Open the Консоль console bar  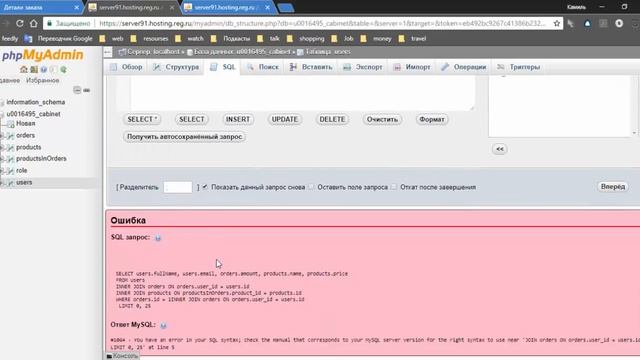[x=122, y=356]
